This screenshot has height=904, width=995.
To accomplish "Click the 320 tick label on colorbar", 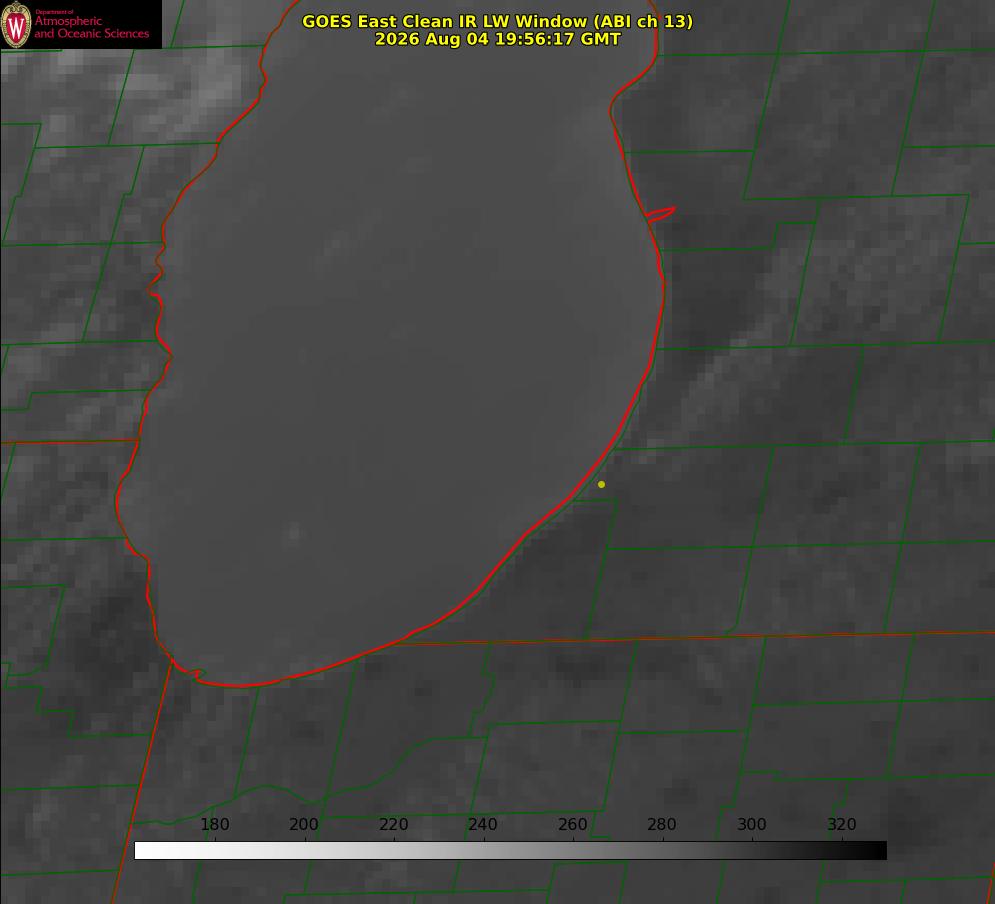I will pos(842,825).
